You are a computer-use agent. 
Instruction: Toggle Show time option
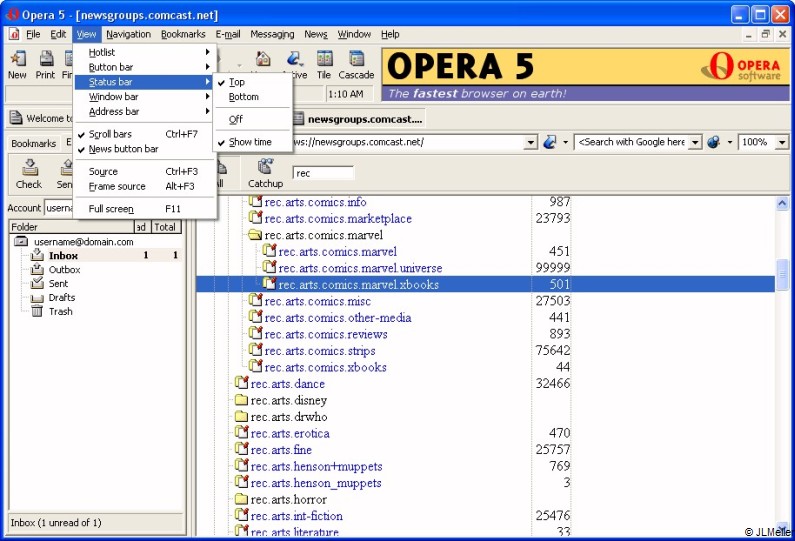(x=252, y=142)
